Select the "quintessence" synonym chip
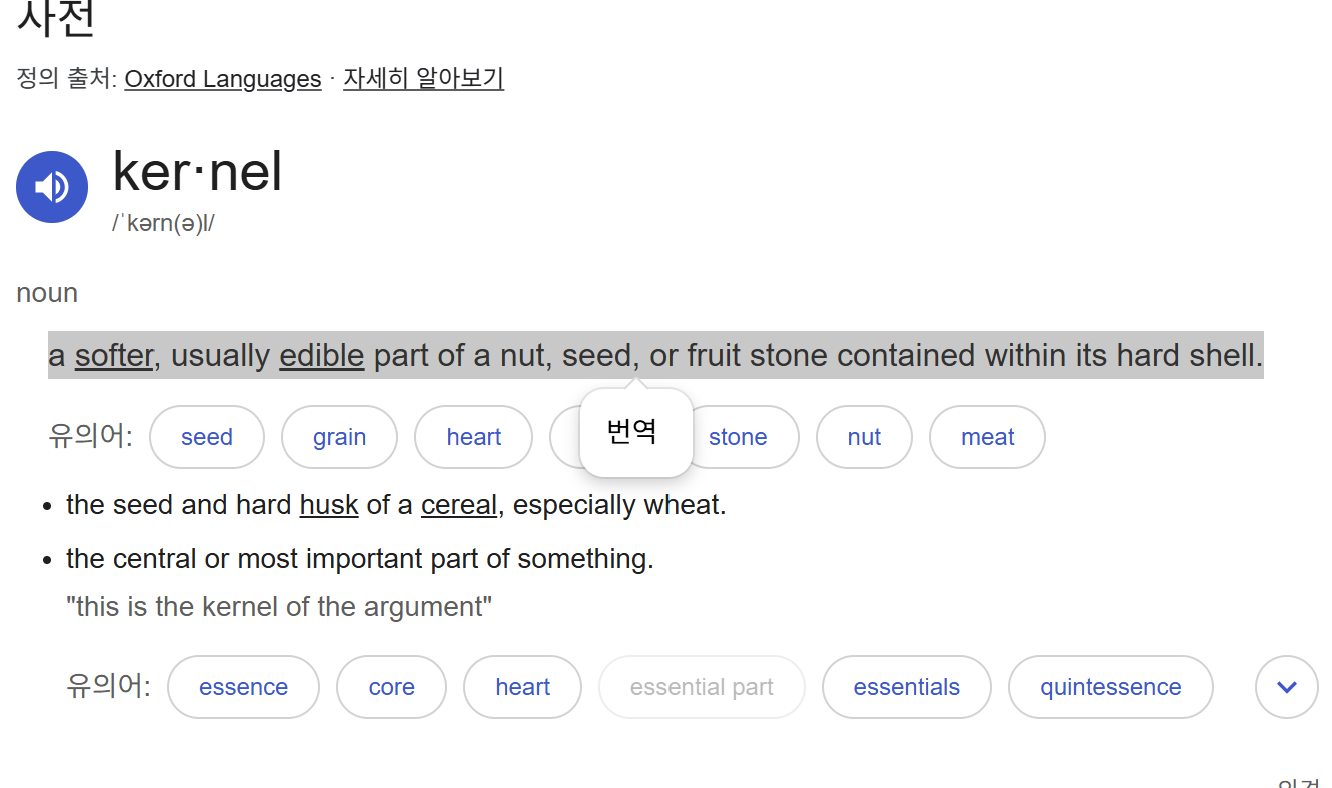This screenshot has height=788, width=1332. 1110,687
